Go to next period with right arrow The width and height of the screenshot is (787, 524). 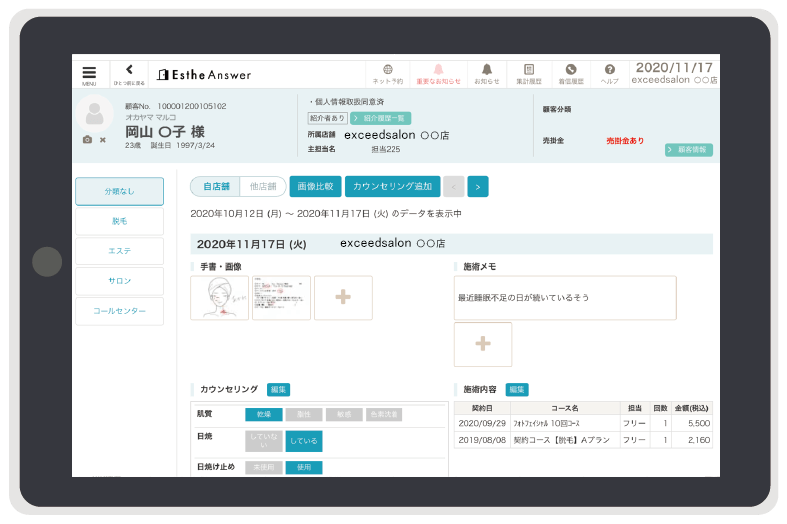[478, 186]
